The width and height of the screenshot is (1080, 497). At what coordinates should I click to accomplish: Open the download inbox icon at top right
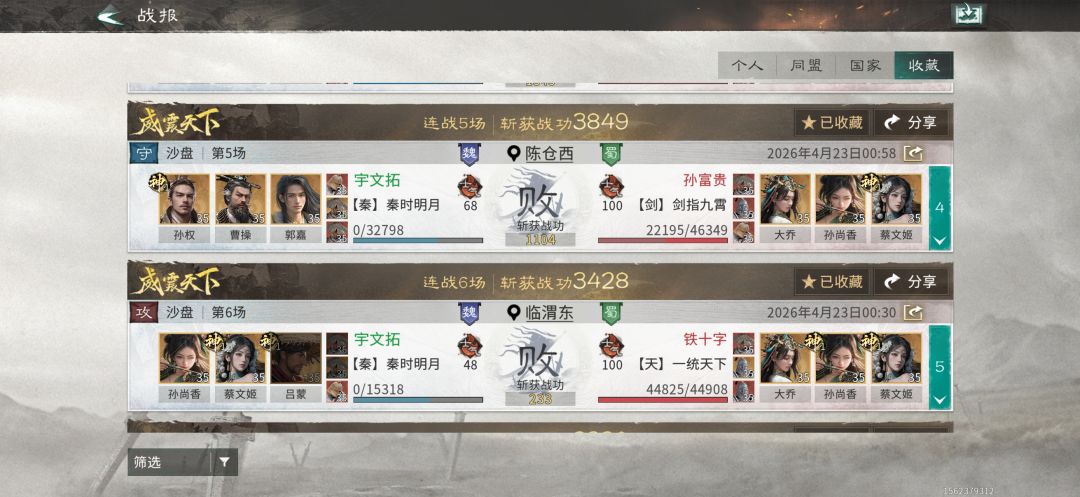click(x=968, y=14)
